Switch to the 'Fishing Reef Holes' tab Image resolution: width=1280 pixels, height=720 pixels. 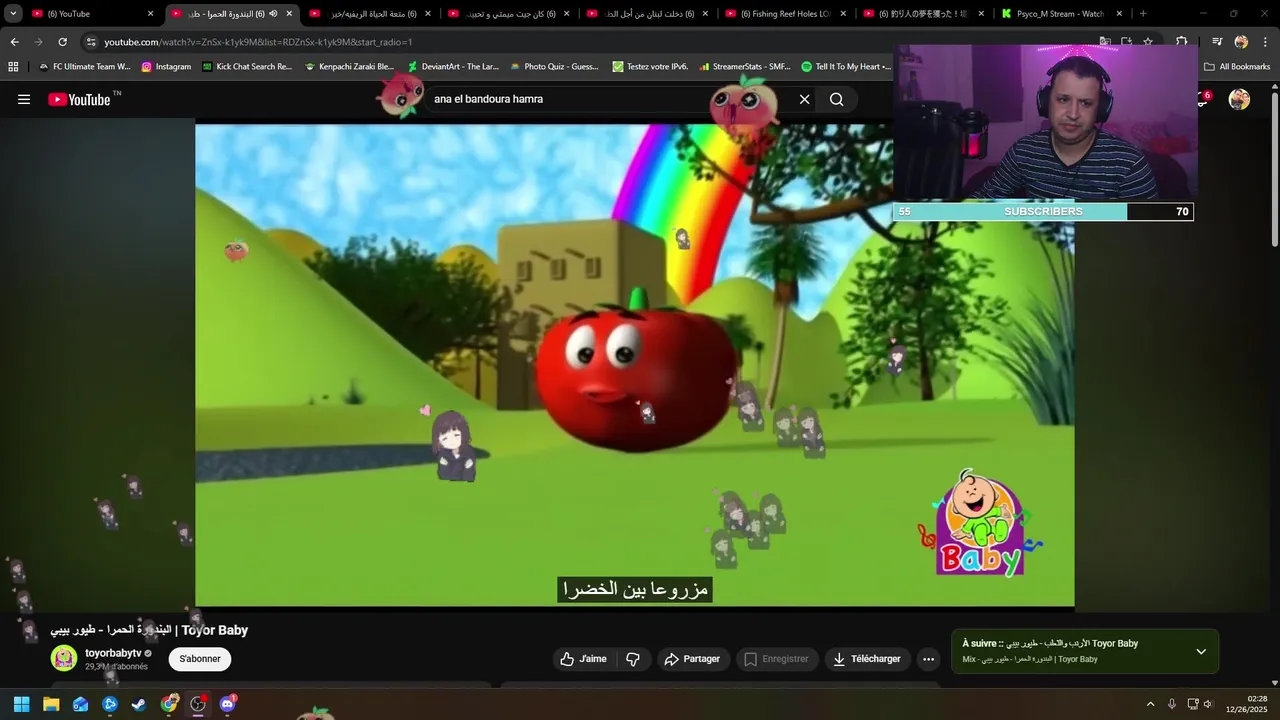click(x=787, y=14)
